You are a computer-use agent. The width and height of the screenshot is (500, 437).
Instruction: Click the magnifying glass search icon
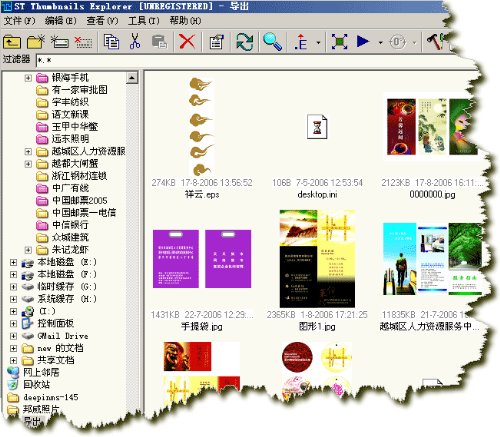pyautogui.click(x=272, y=42)
